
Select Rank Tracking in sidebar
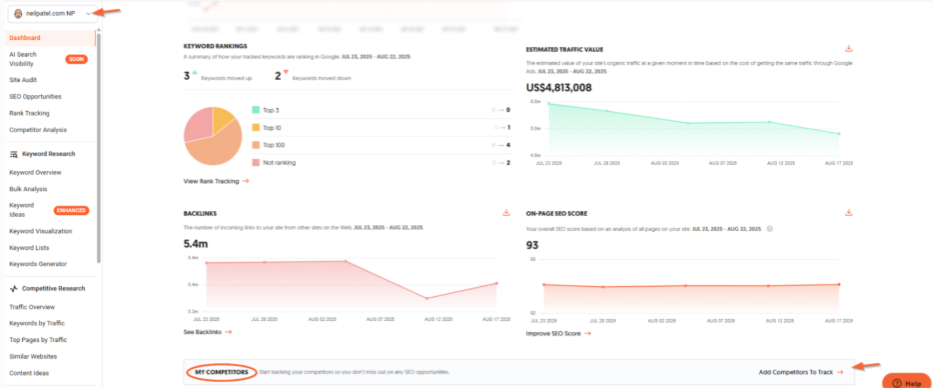[29, 113]
